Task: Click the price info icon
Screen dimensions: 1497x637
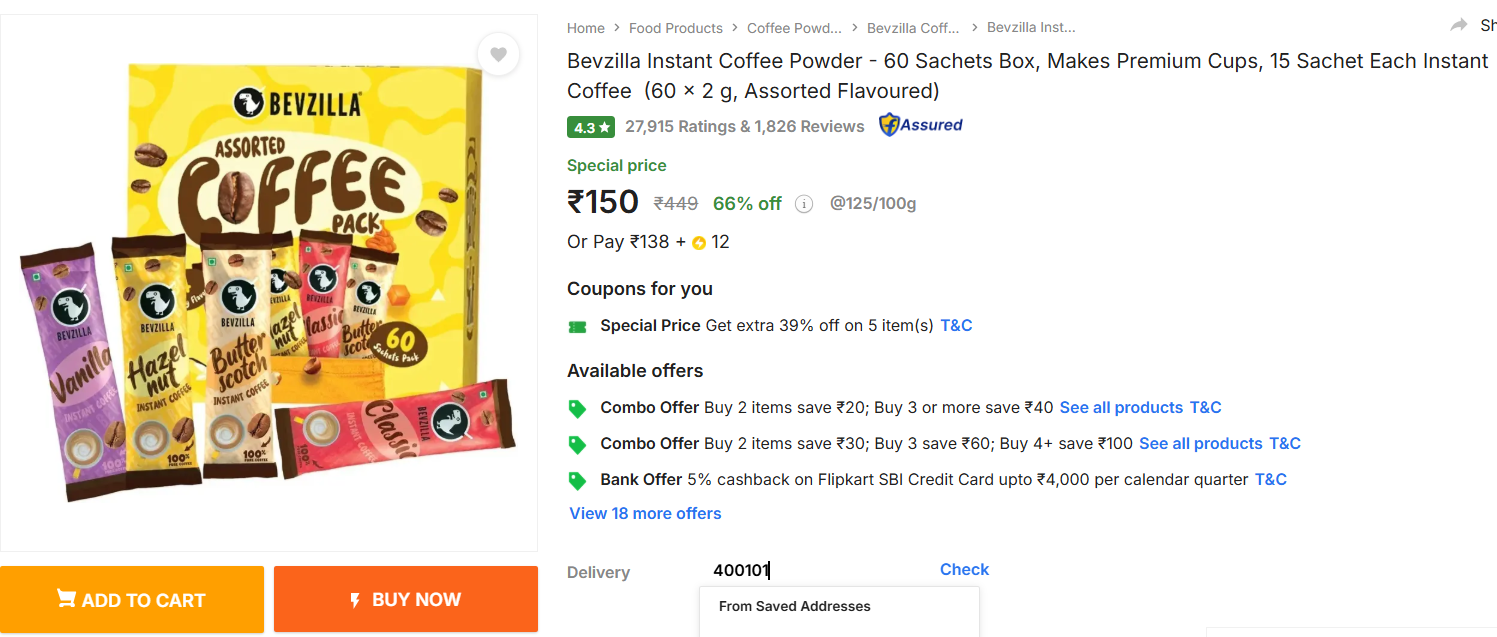Action: click(803, 204)
